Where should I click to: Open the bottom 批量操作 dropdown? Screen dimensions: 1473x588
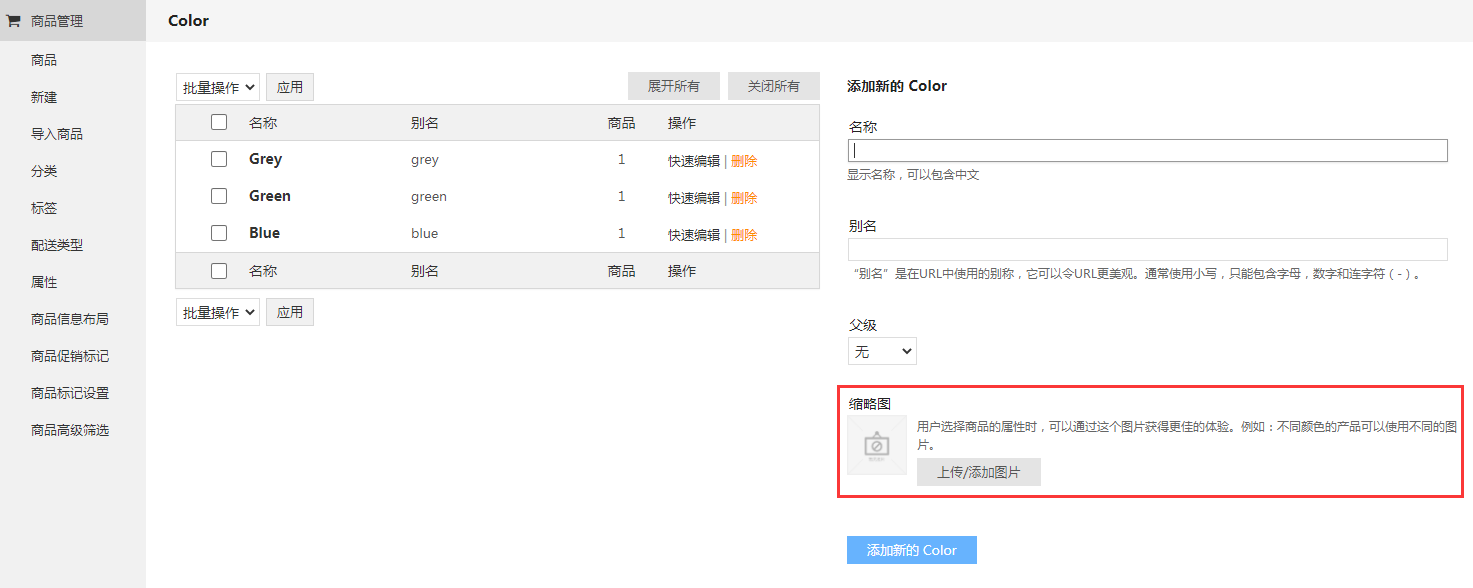(x=218, y=312)
